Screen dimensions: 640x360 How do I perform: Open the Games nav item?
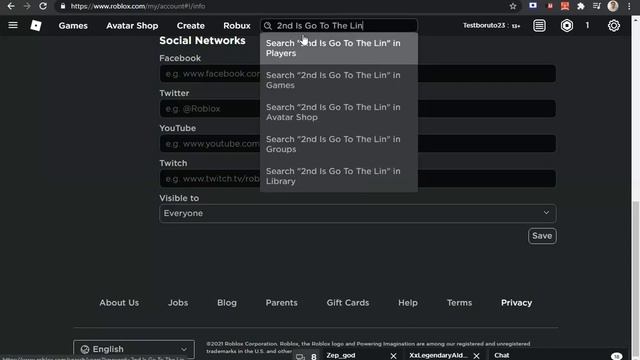[73, 25]
